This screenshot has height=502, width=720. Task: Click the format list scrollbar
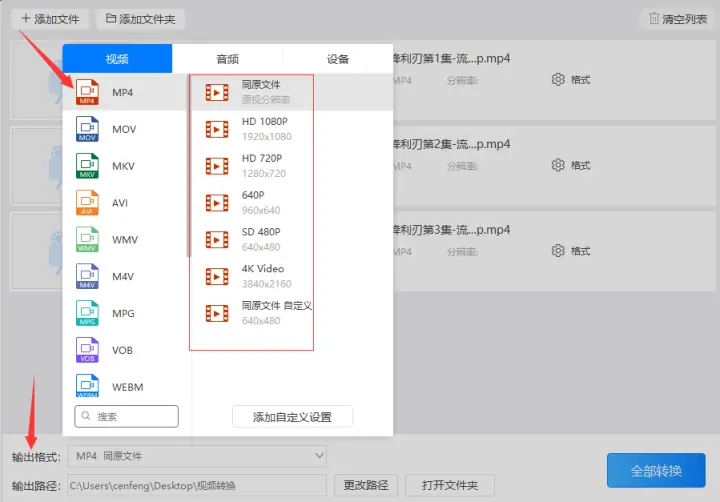(188, 165)
